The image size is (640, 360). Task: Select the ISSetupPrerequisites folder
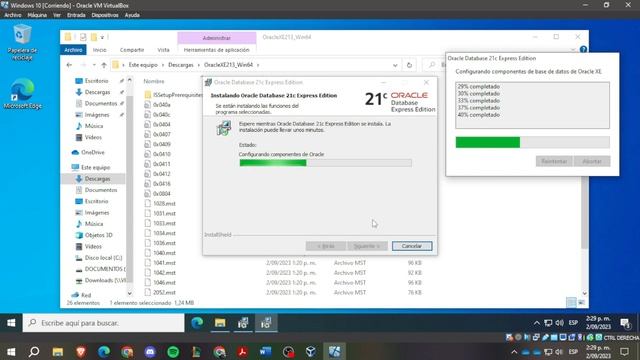173,95
